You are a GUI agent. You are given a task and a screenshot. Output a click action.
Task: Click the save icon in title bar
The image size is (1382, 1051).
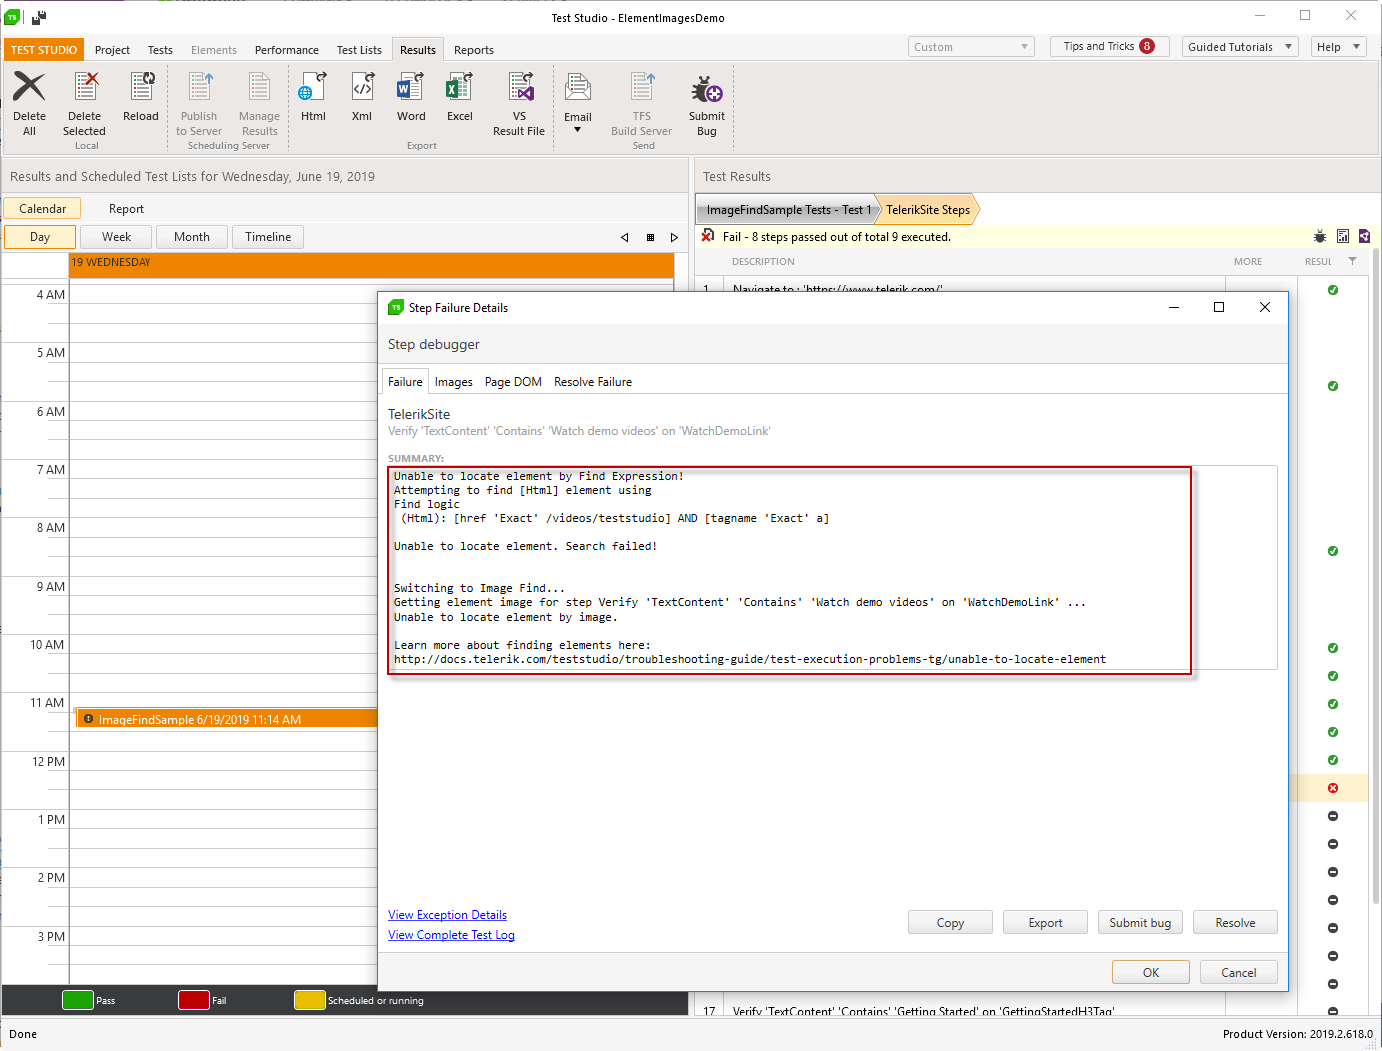39,17
